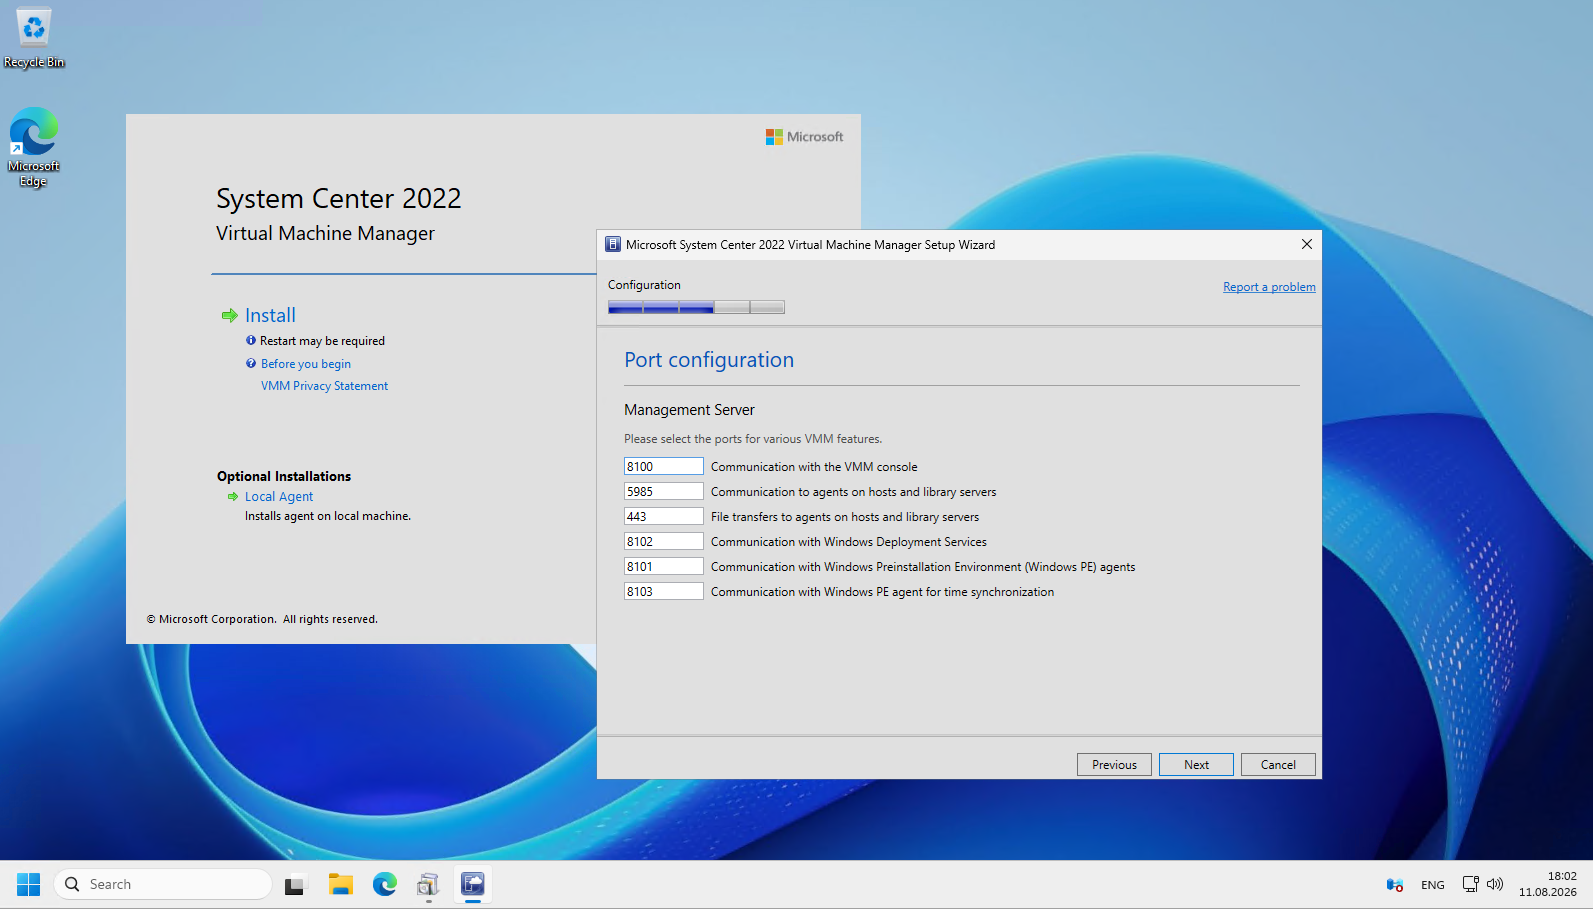Click the Setup Wizard title bar icon
The image size is (1593, 909).
pyautogui.click(x=613, y=244)
